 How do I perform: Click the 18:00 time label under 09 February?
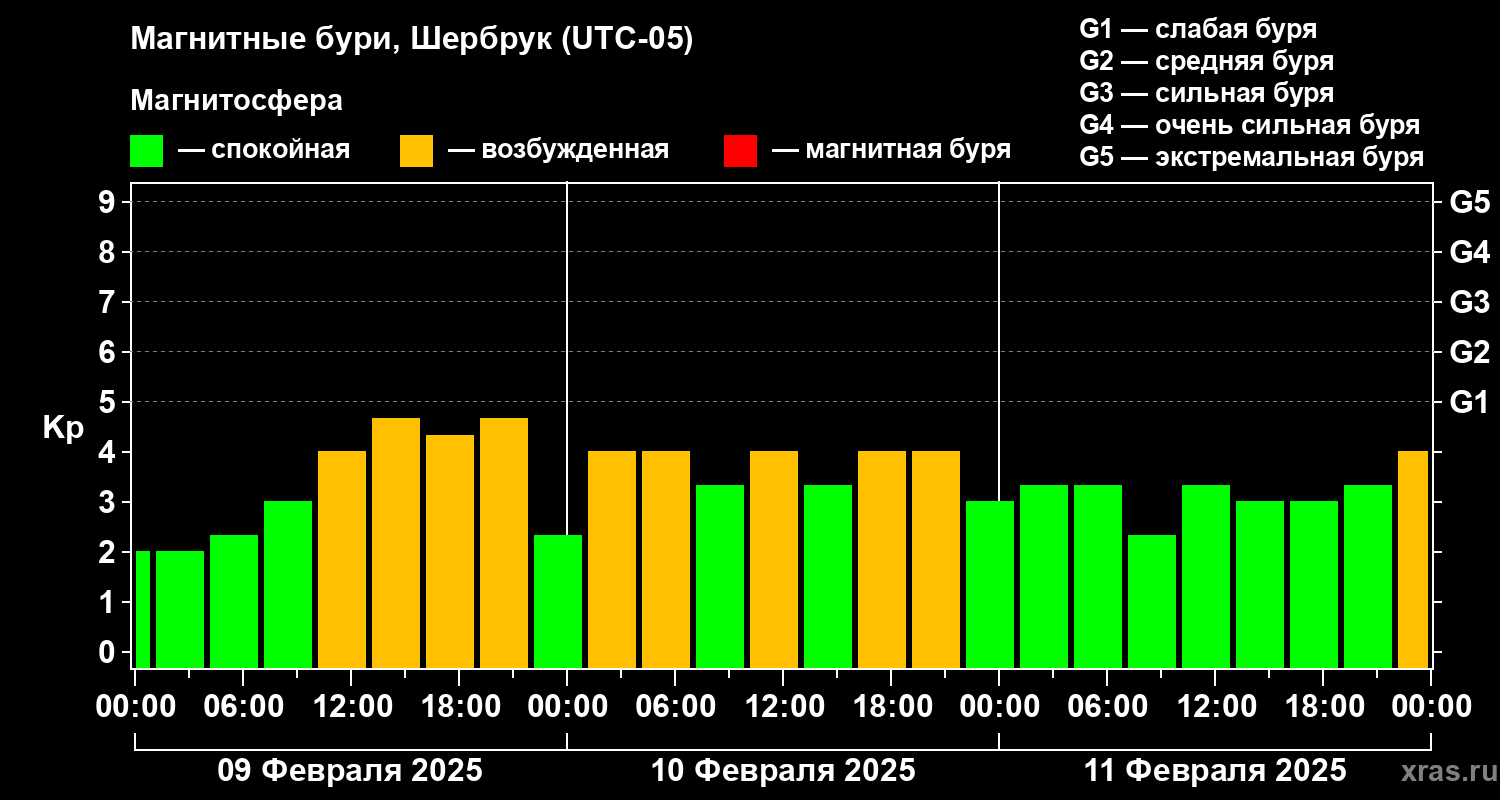[459, 707]
